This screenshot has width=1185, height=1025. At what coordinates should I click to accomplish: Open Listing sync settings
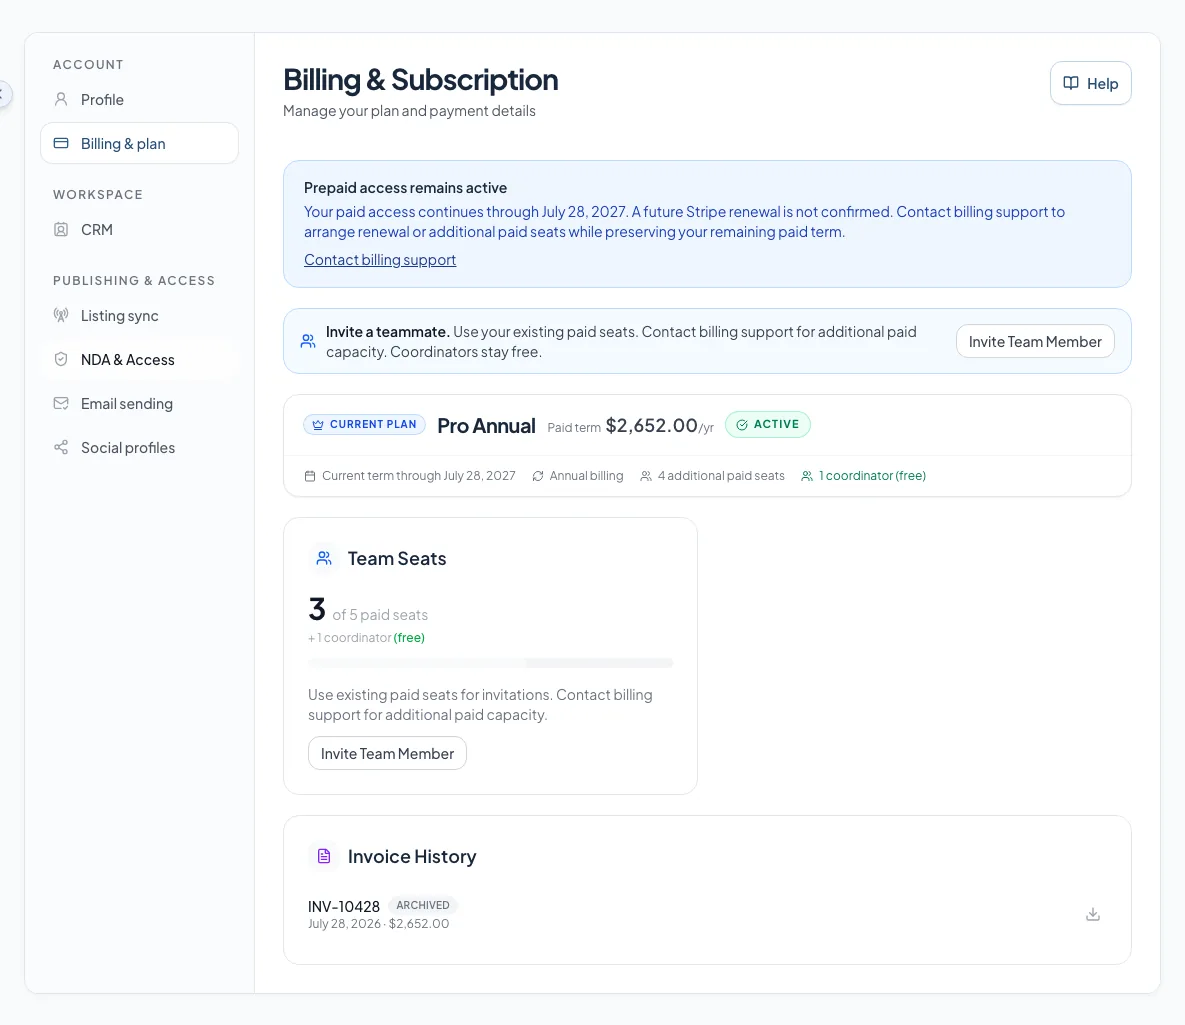coord(139,316)
